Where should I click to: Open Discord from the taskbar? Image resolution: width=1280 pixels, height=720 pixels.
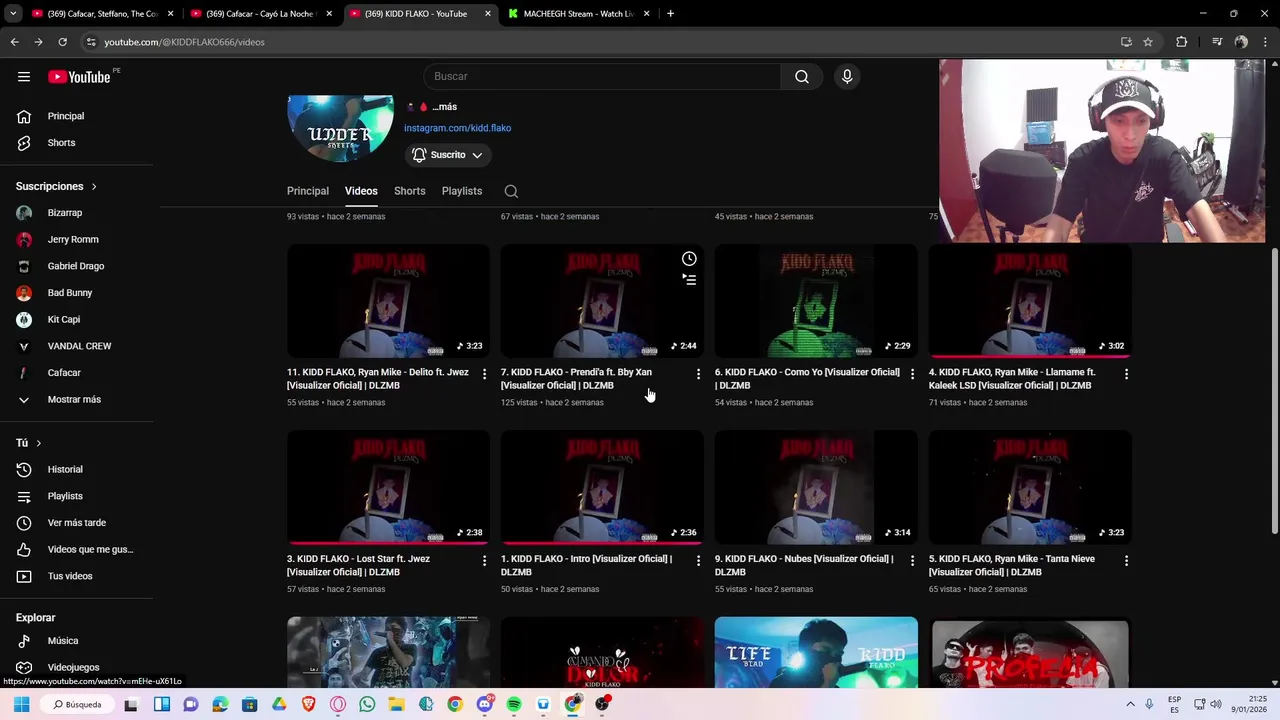pos(485,704)
